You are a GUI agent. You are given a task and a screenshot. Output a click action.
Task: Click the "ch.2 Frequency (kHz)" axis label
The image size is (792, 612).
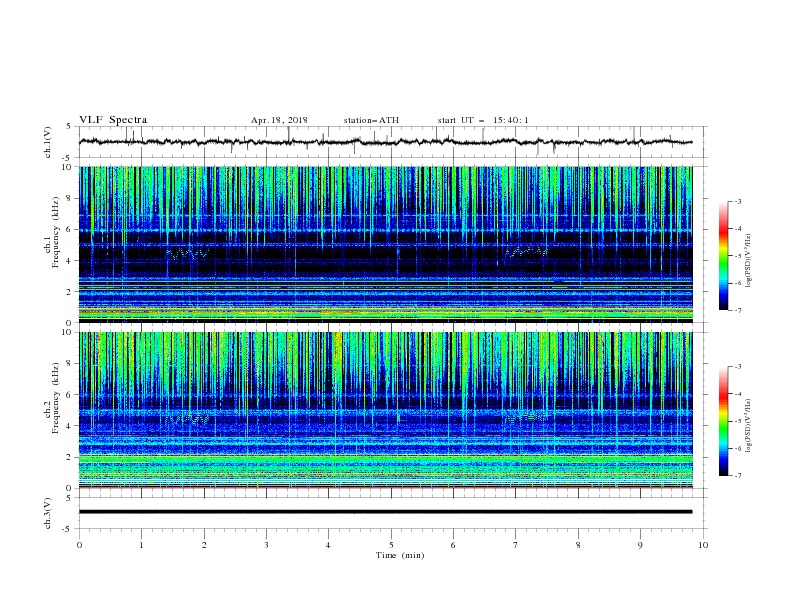point(51,397)
